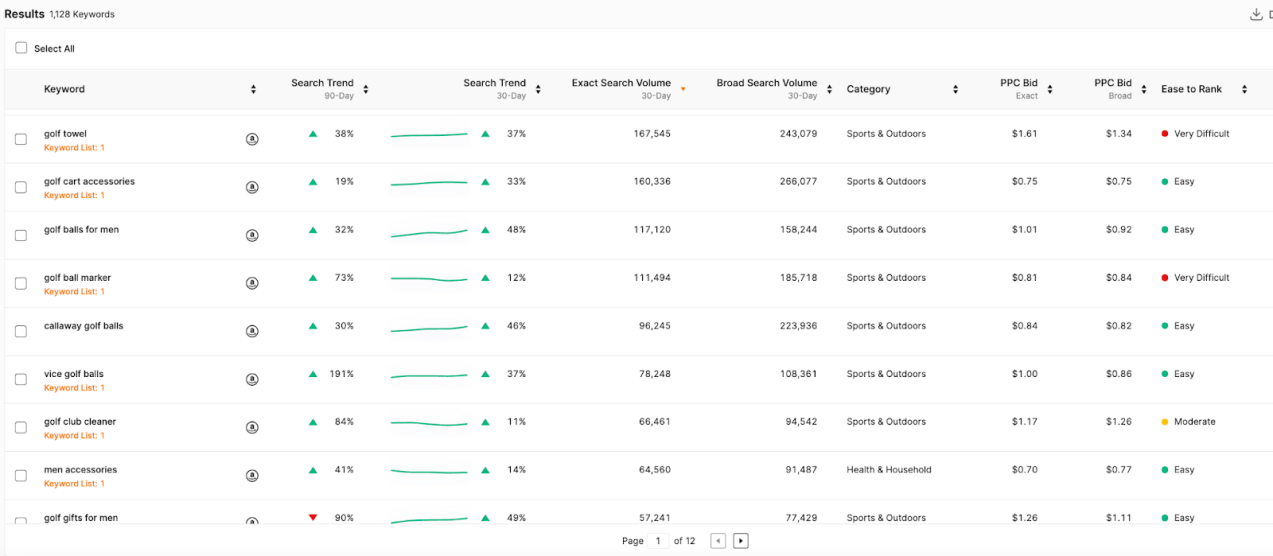Image resolution: width=1273 pixels, height=556 pixels.
Task: Check the golf club cleaner row checkbox
Action: point(21,427)
